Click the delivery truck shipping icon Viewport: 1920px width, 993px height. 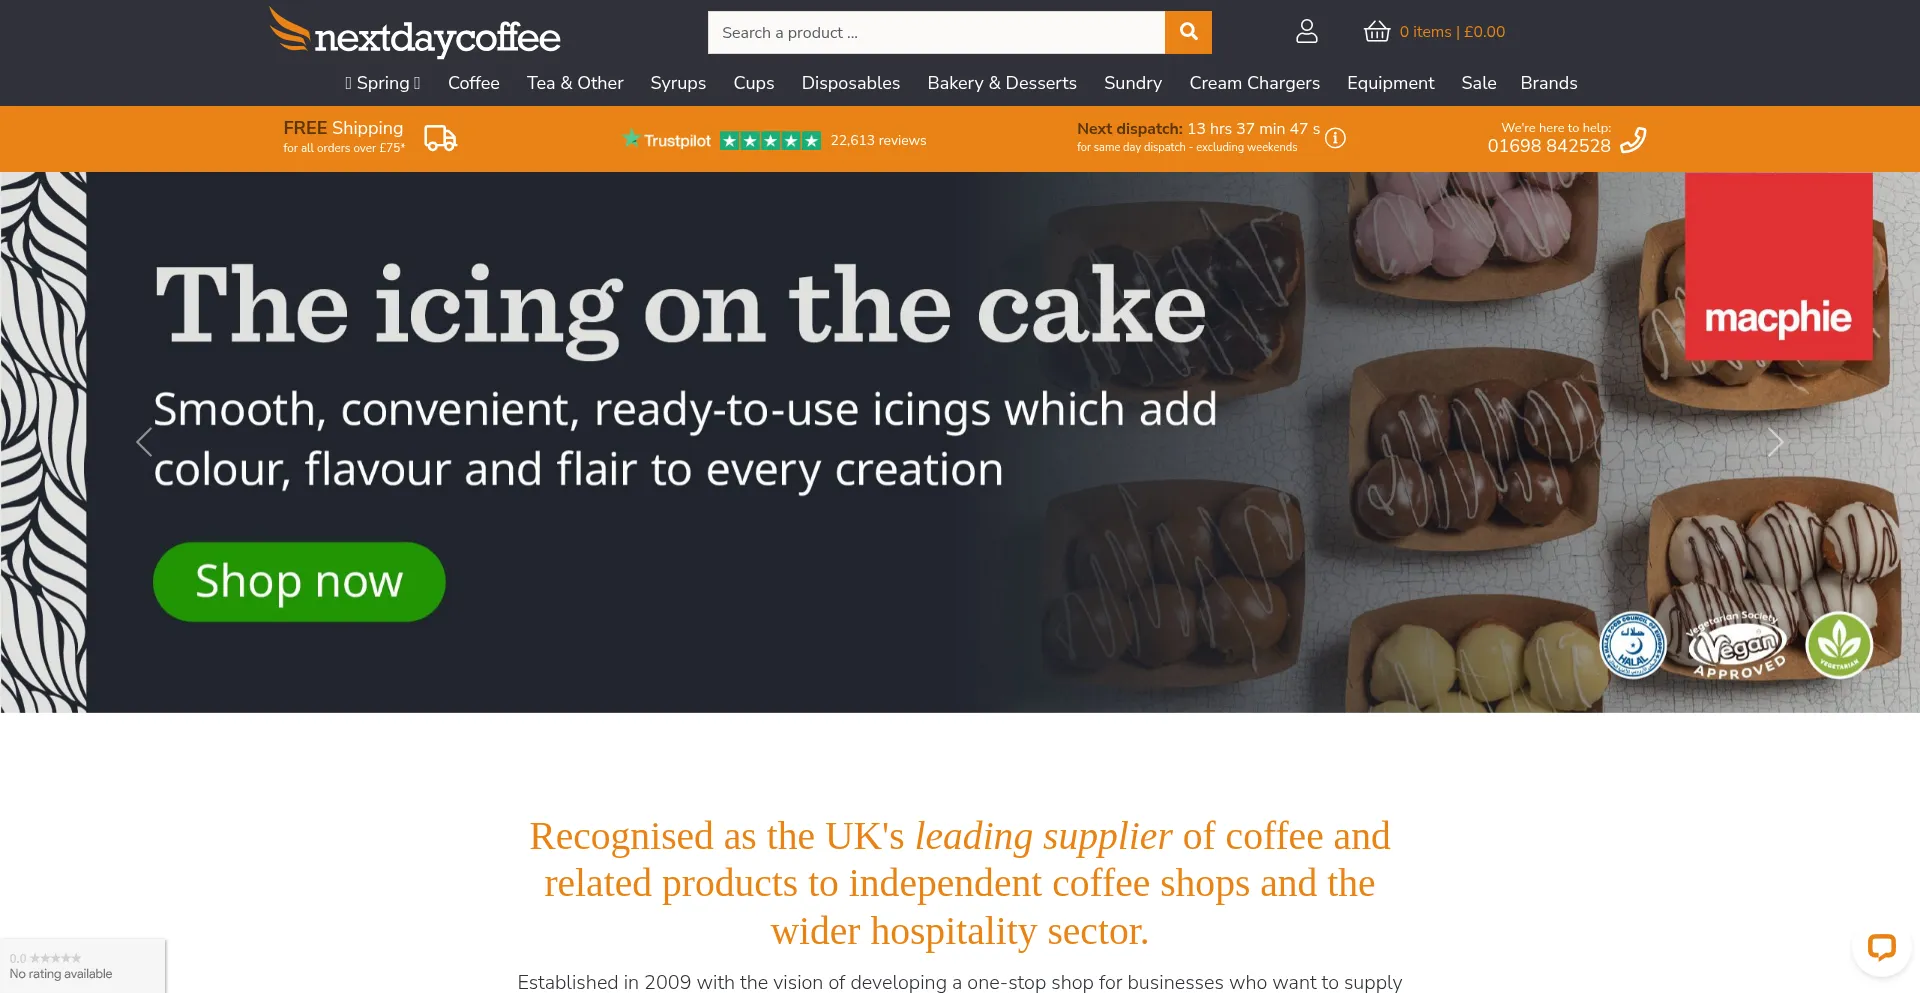coord(440,138)
